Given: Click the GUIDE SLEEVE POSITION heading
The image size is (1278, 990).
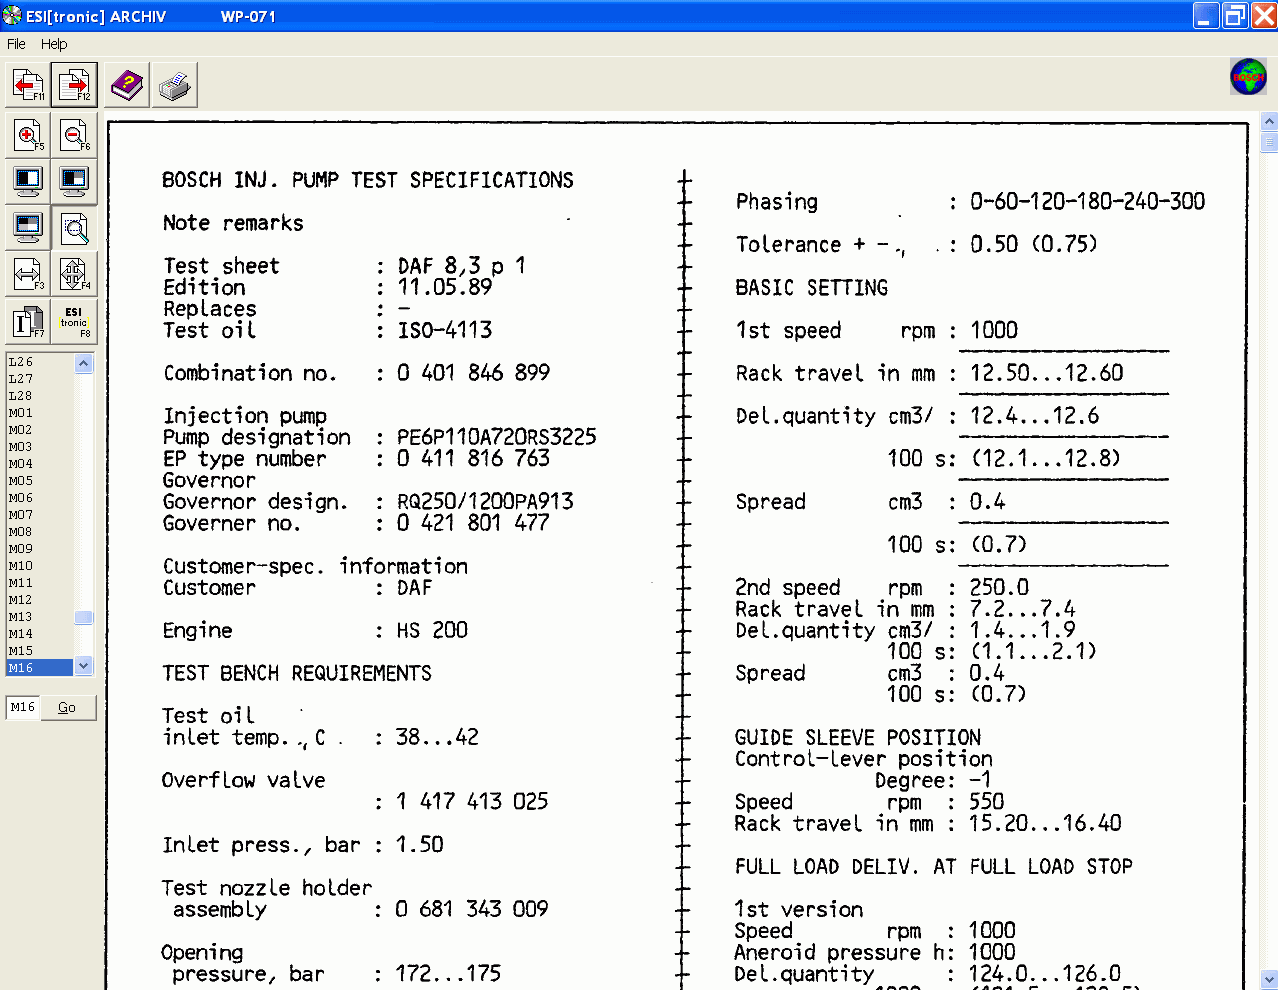Looking at the screenshot, I should tap(858, 738).
